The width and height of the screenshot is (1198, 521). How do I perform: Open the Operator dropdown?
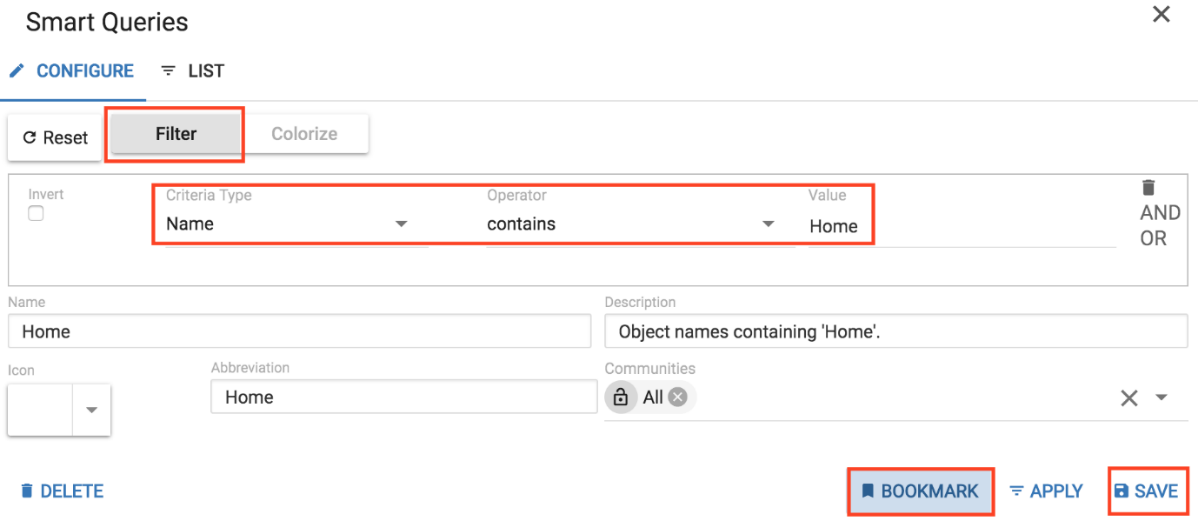pos(768,224)
